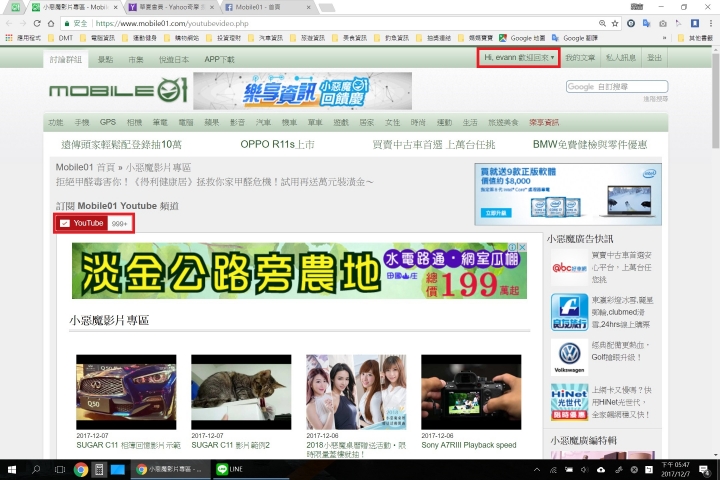This screenshot has height=480, width=720.
Task: Click the address bar URL
Action: pyautogui.click(x=172, y=23)
